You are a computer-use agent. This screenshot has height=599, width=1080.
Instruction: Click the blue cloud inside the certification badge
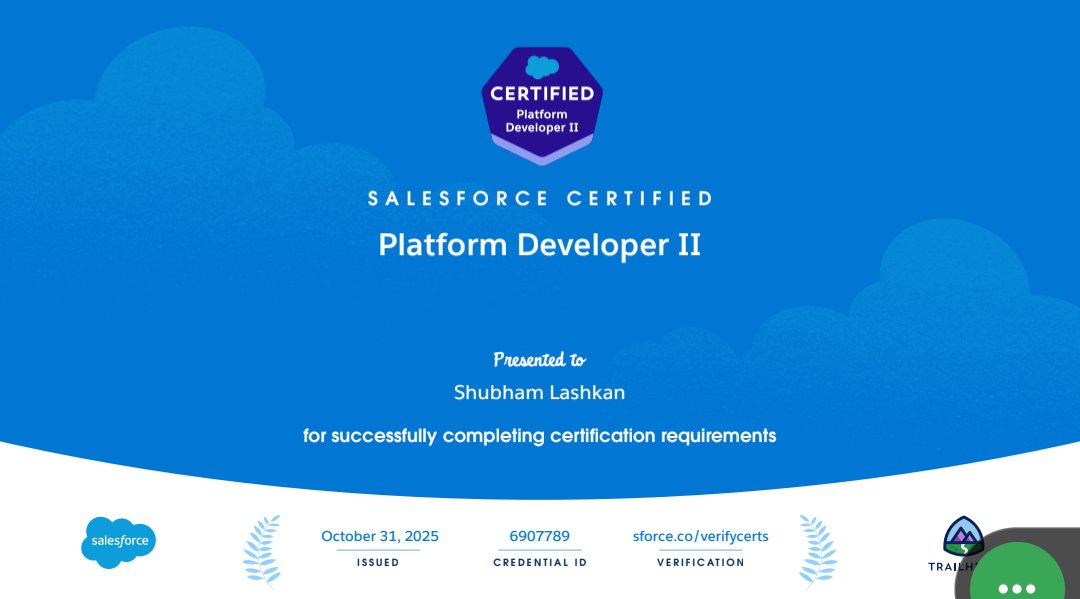(x=540, y=66)
